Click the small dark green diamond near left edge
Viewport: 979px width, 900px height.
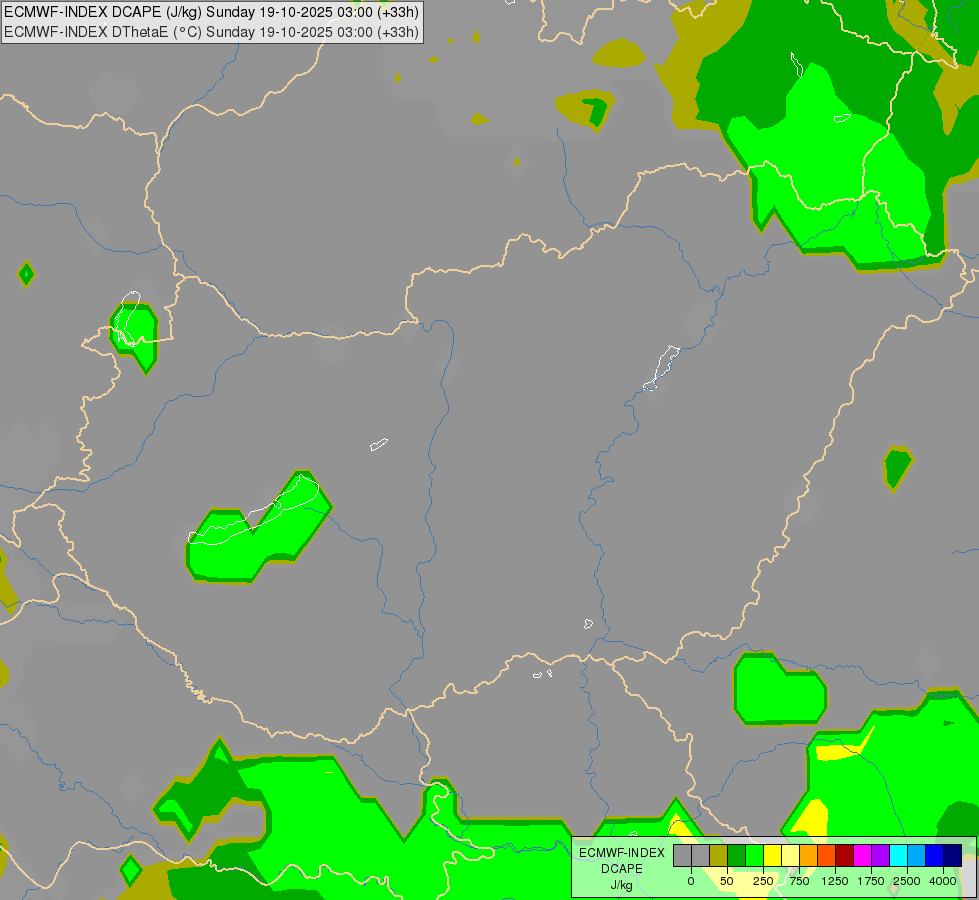(26, 274)
